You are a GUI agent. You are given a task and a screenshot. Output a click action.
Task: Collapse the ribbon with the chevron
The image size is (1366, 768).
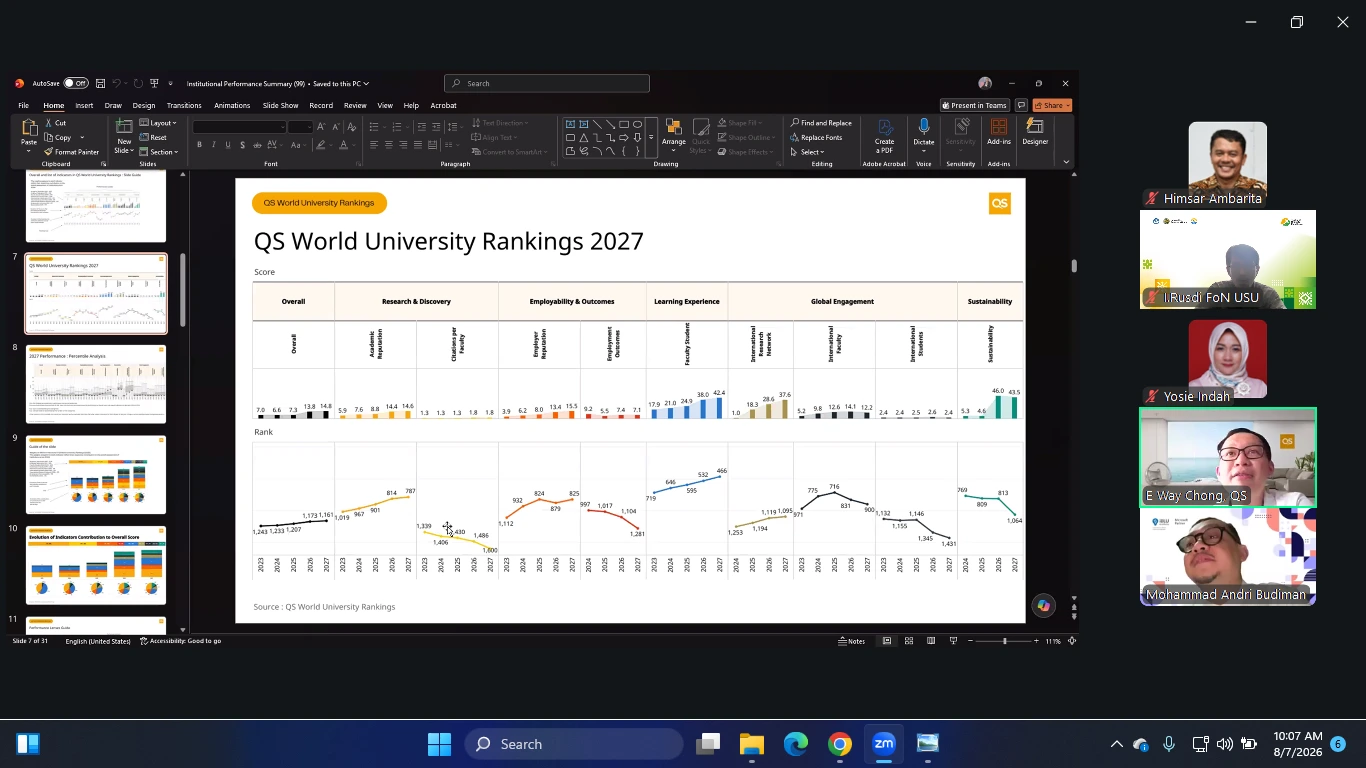[1066, 162]
